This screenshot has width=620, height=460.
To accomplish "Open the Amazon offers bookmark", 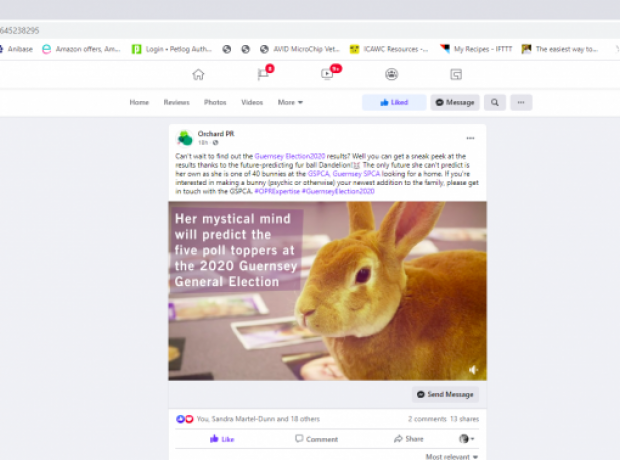I will coord(81,49).
